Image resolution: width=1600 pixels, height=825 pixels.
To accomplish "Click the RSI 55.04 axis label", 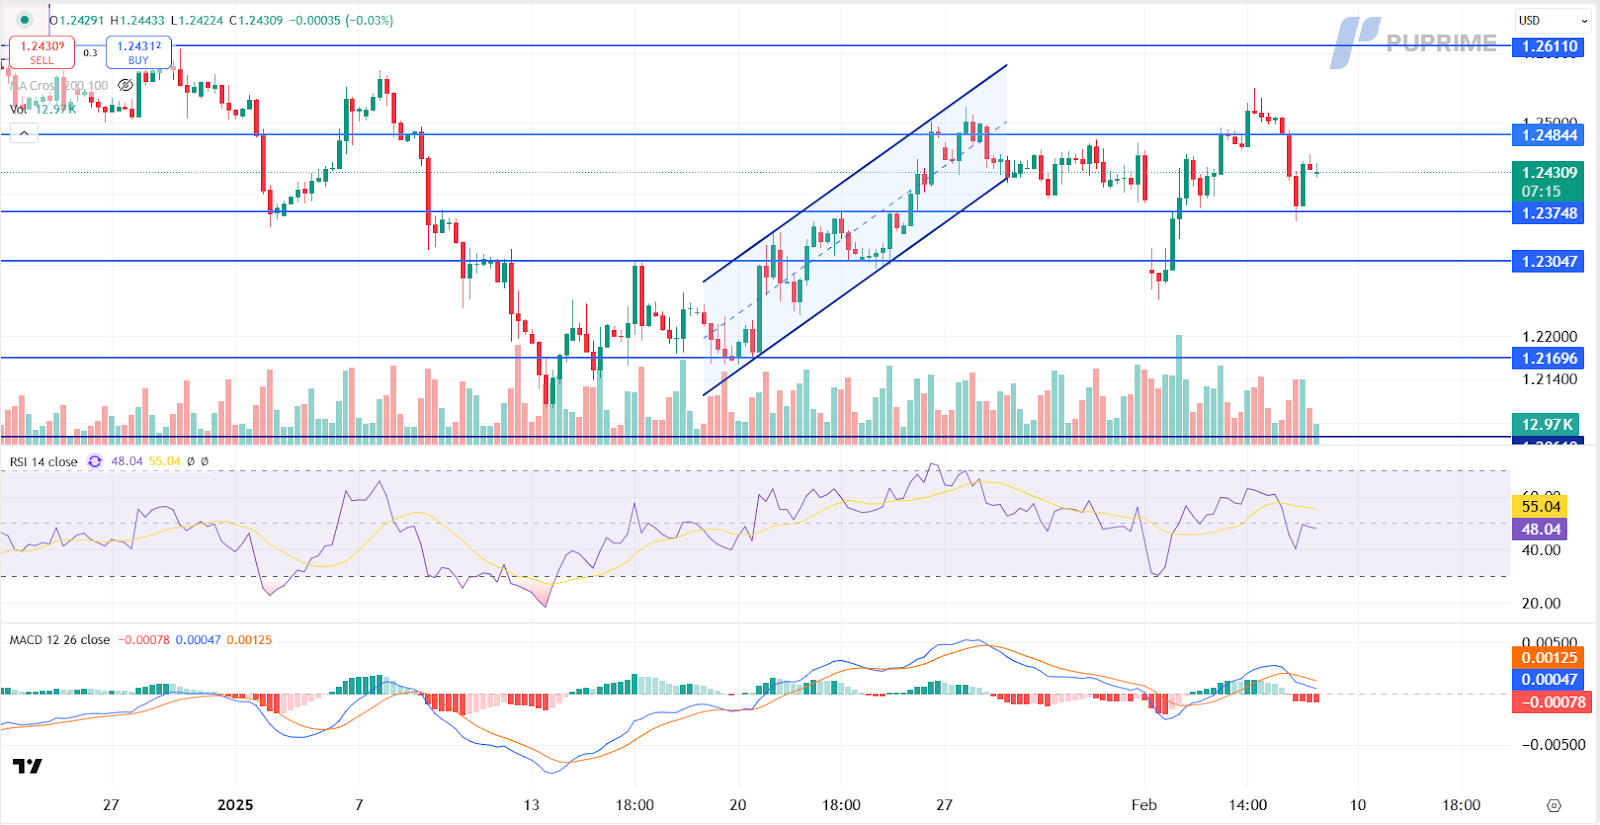I will tap(1540, 507).
